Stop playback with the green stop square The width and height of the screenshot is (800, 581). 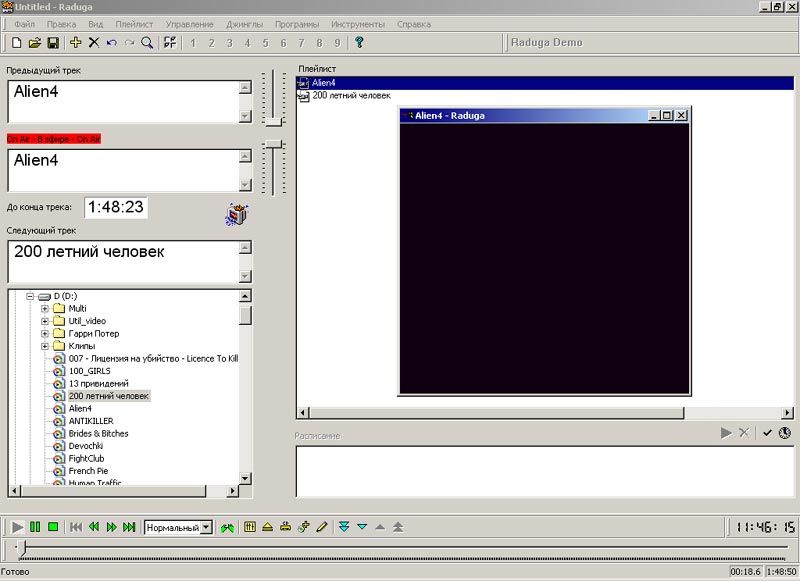tap(53, 527)
